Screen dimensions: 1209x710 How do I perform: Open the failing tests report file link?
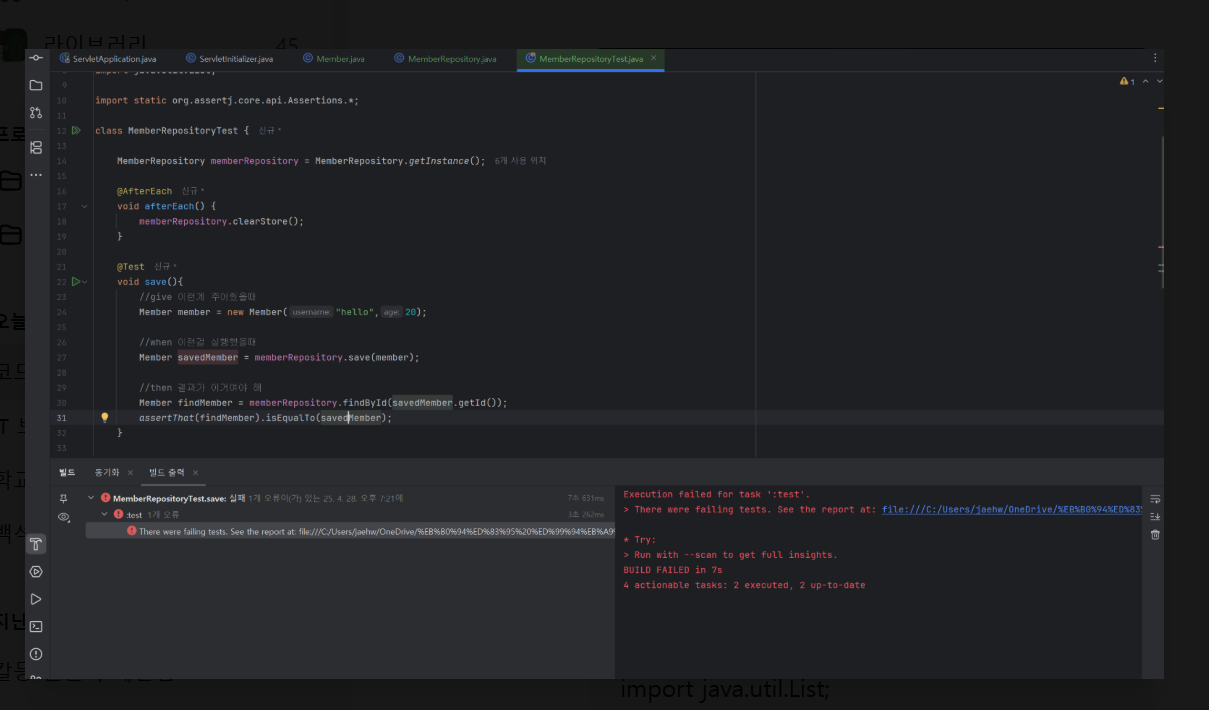coord(1011,509)
